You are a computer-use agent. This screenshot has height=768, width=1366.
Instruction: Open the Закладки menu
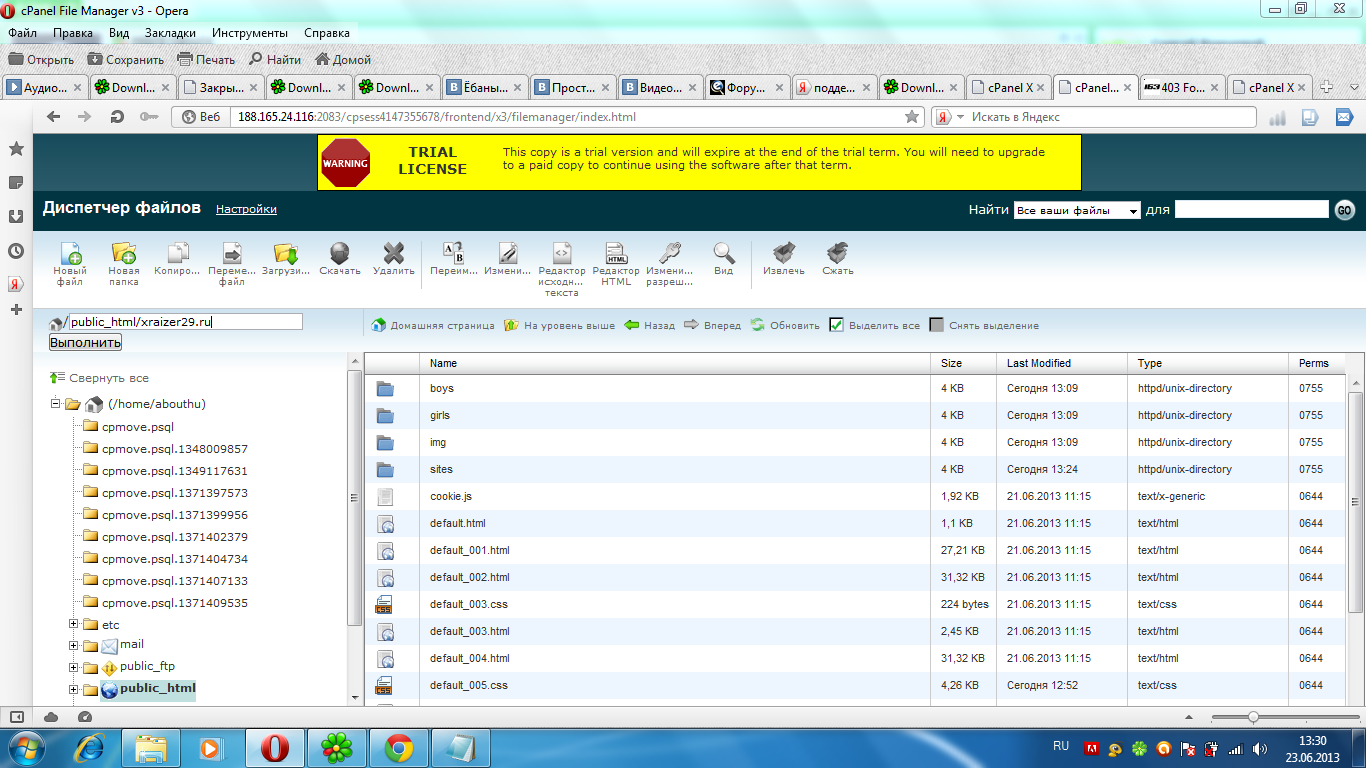tap(170, 33)
